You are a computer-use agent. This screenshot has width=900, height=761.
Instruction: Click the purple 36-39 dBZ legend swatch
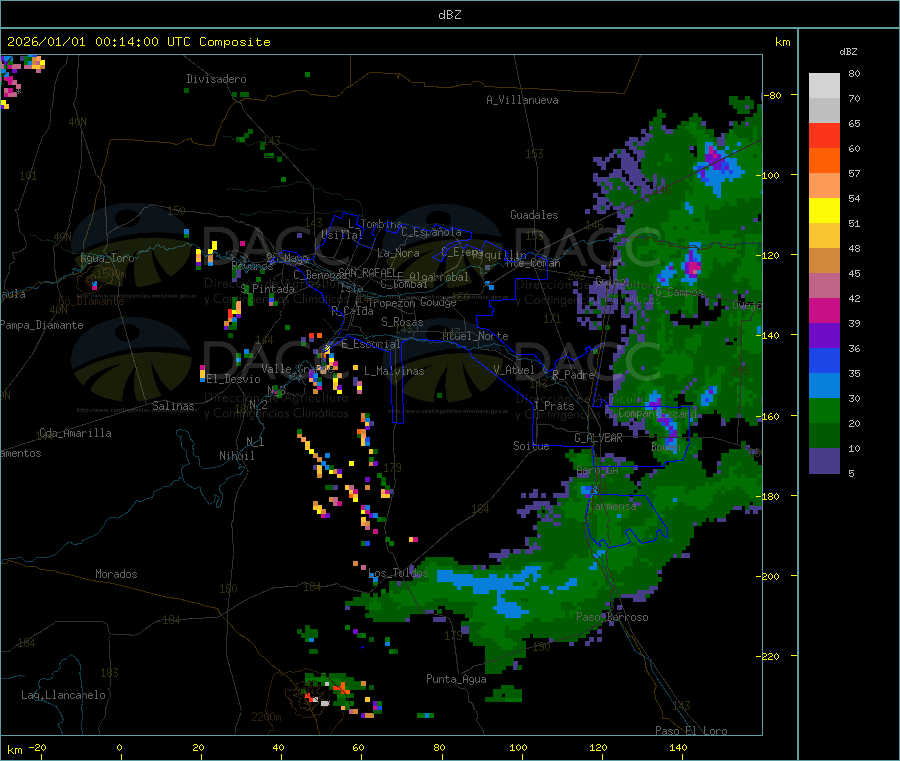tap(824, 336)
